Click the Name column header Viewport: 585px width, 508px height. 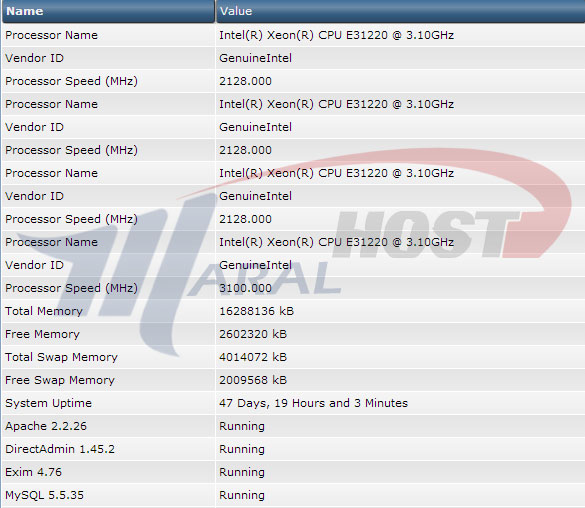pyautogui.click(x=108, y=11)
